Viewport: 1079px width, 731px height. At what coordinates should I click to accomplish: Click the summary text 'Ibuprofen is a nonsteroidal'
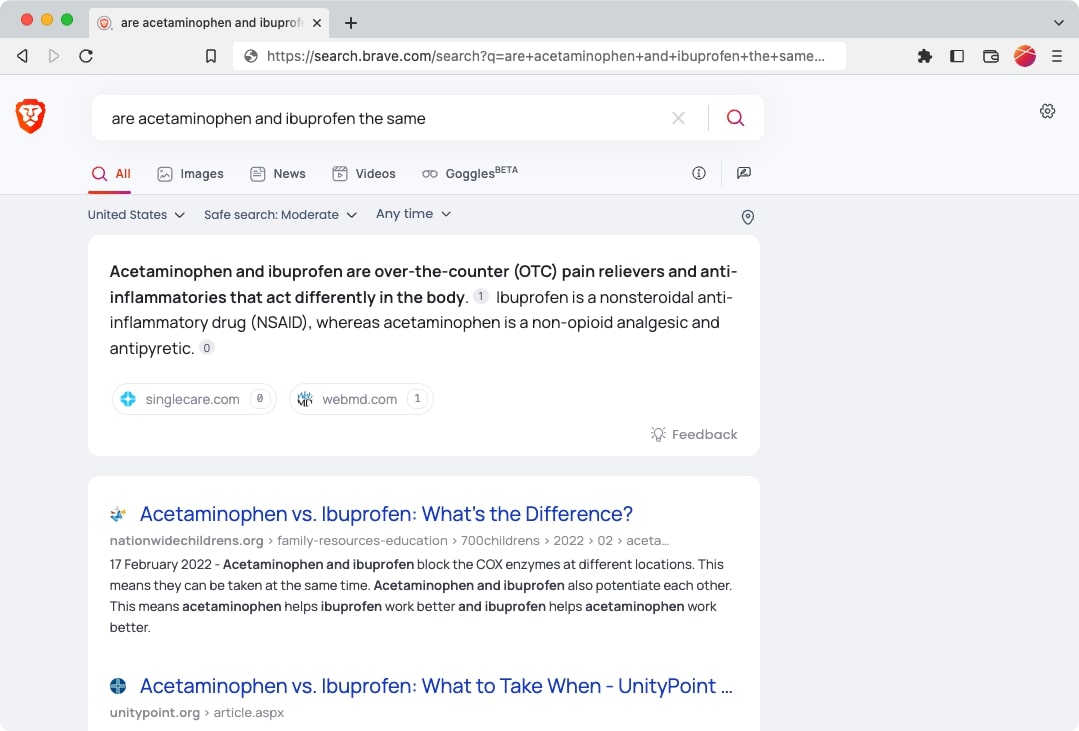coord(595,297)
